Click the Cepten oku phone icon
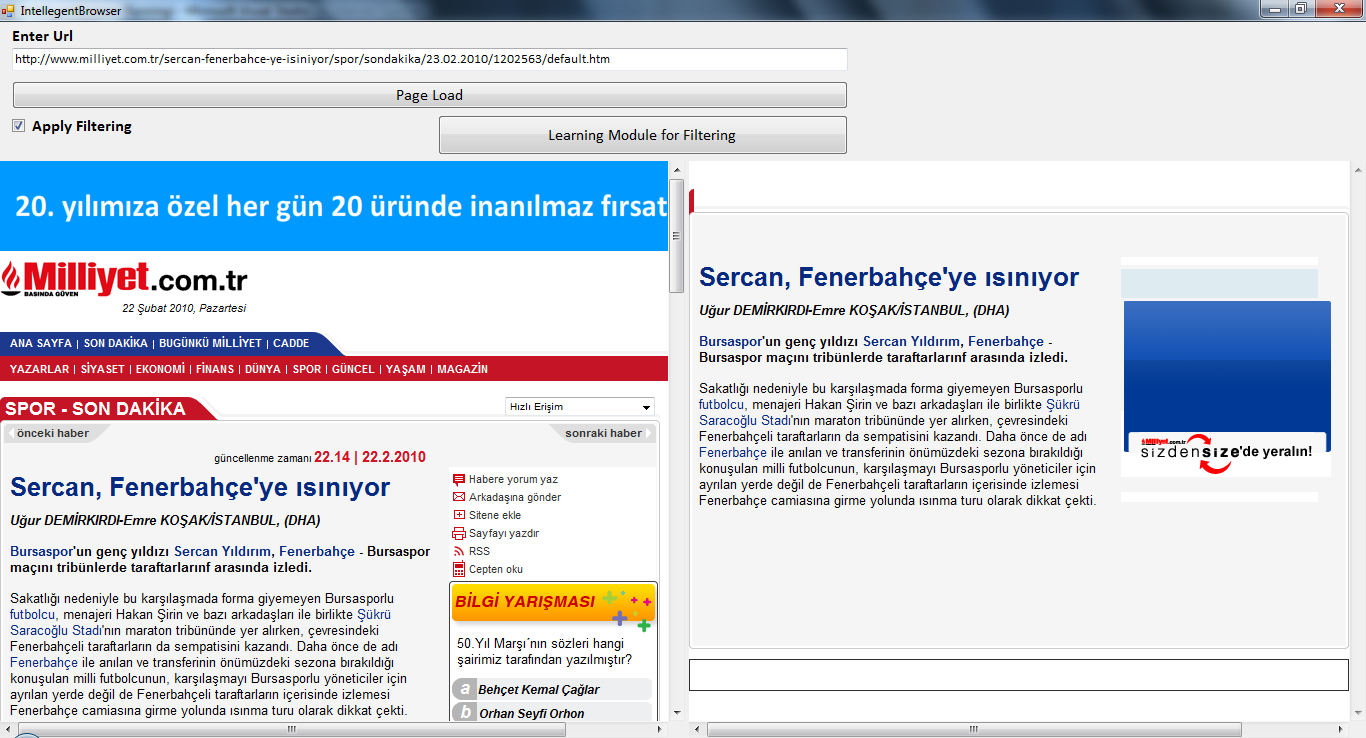Image resolution: width=1366 pixels, height=738 pixels. click(x=459, y=569)
